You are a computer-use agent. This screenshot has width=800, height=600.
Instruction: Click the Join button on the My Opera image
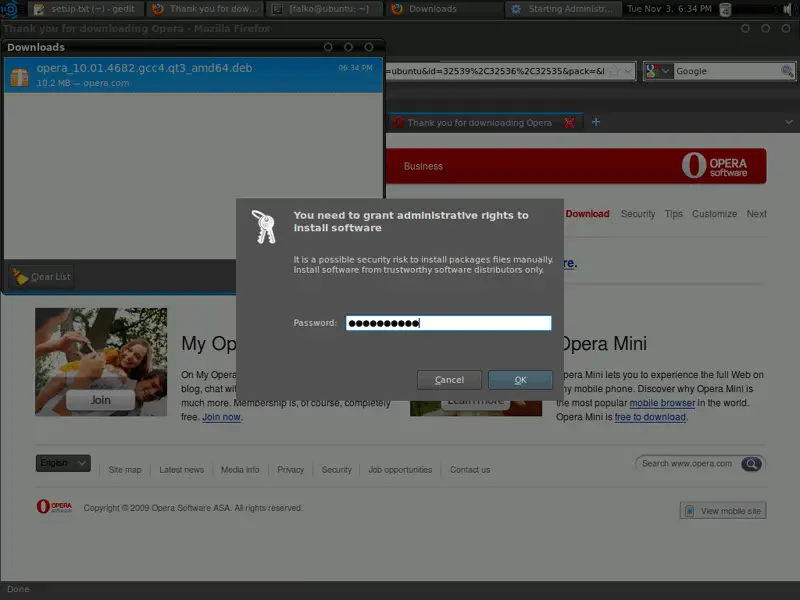coord(101,400)
